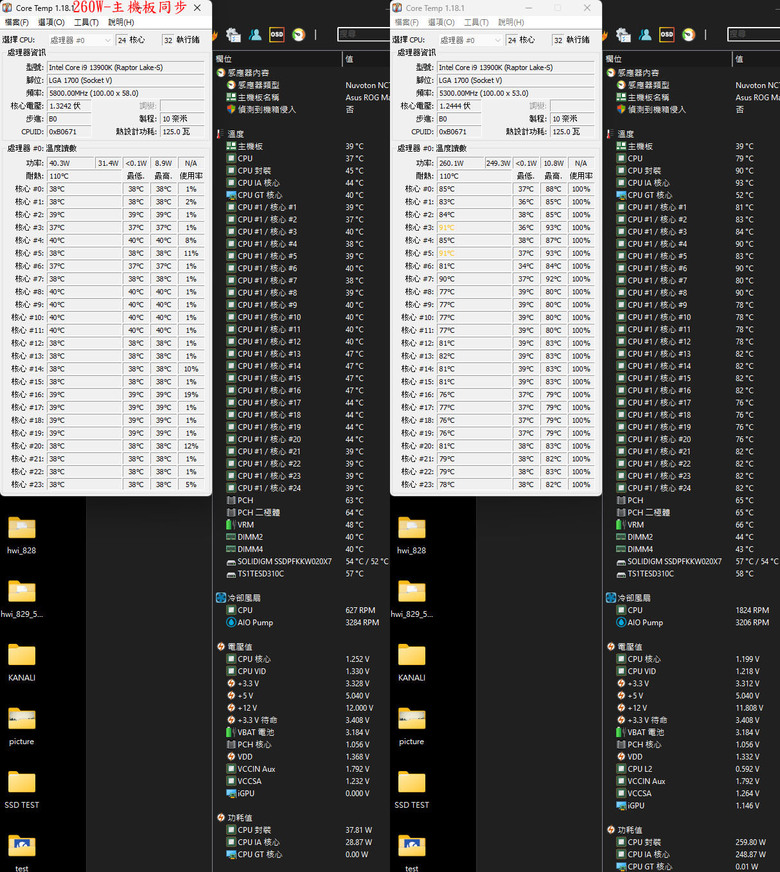Click the 1.2444 伏 core voltage value
Screen dimensions: 780x872
(459, 106)
